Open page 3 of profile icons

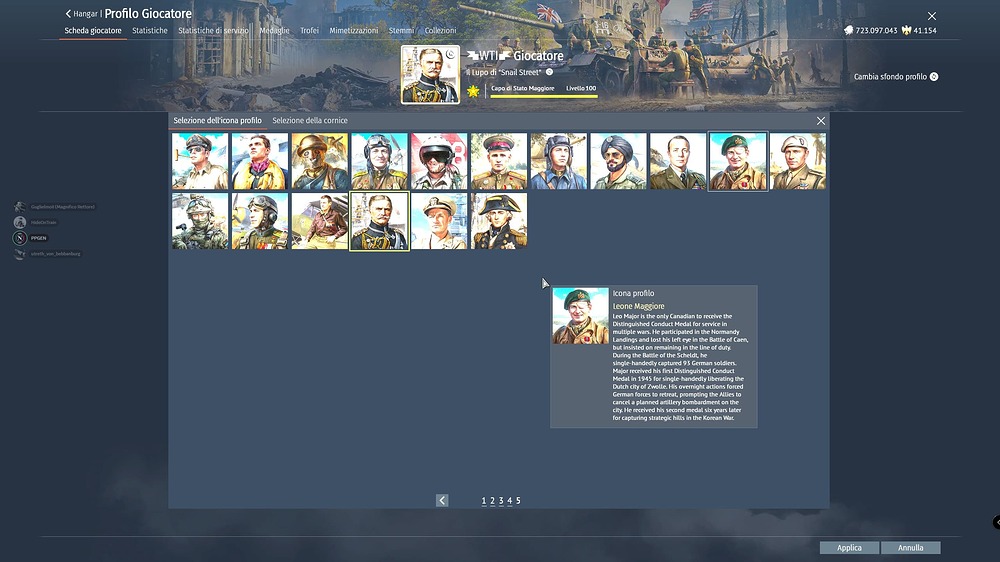(x=501, y=500)
